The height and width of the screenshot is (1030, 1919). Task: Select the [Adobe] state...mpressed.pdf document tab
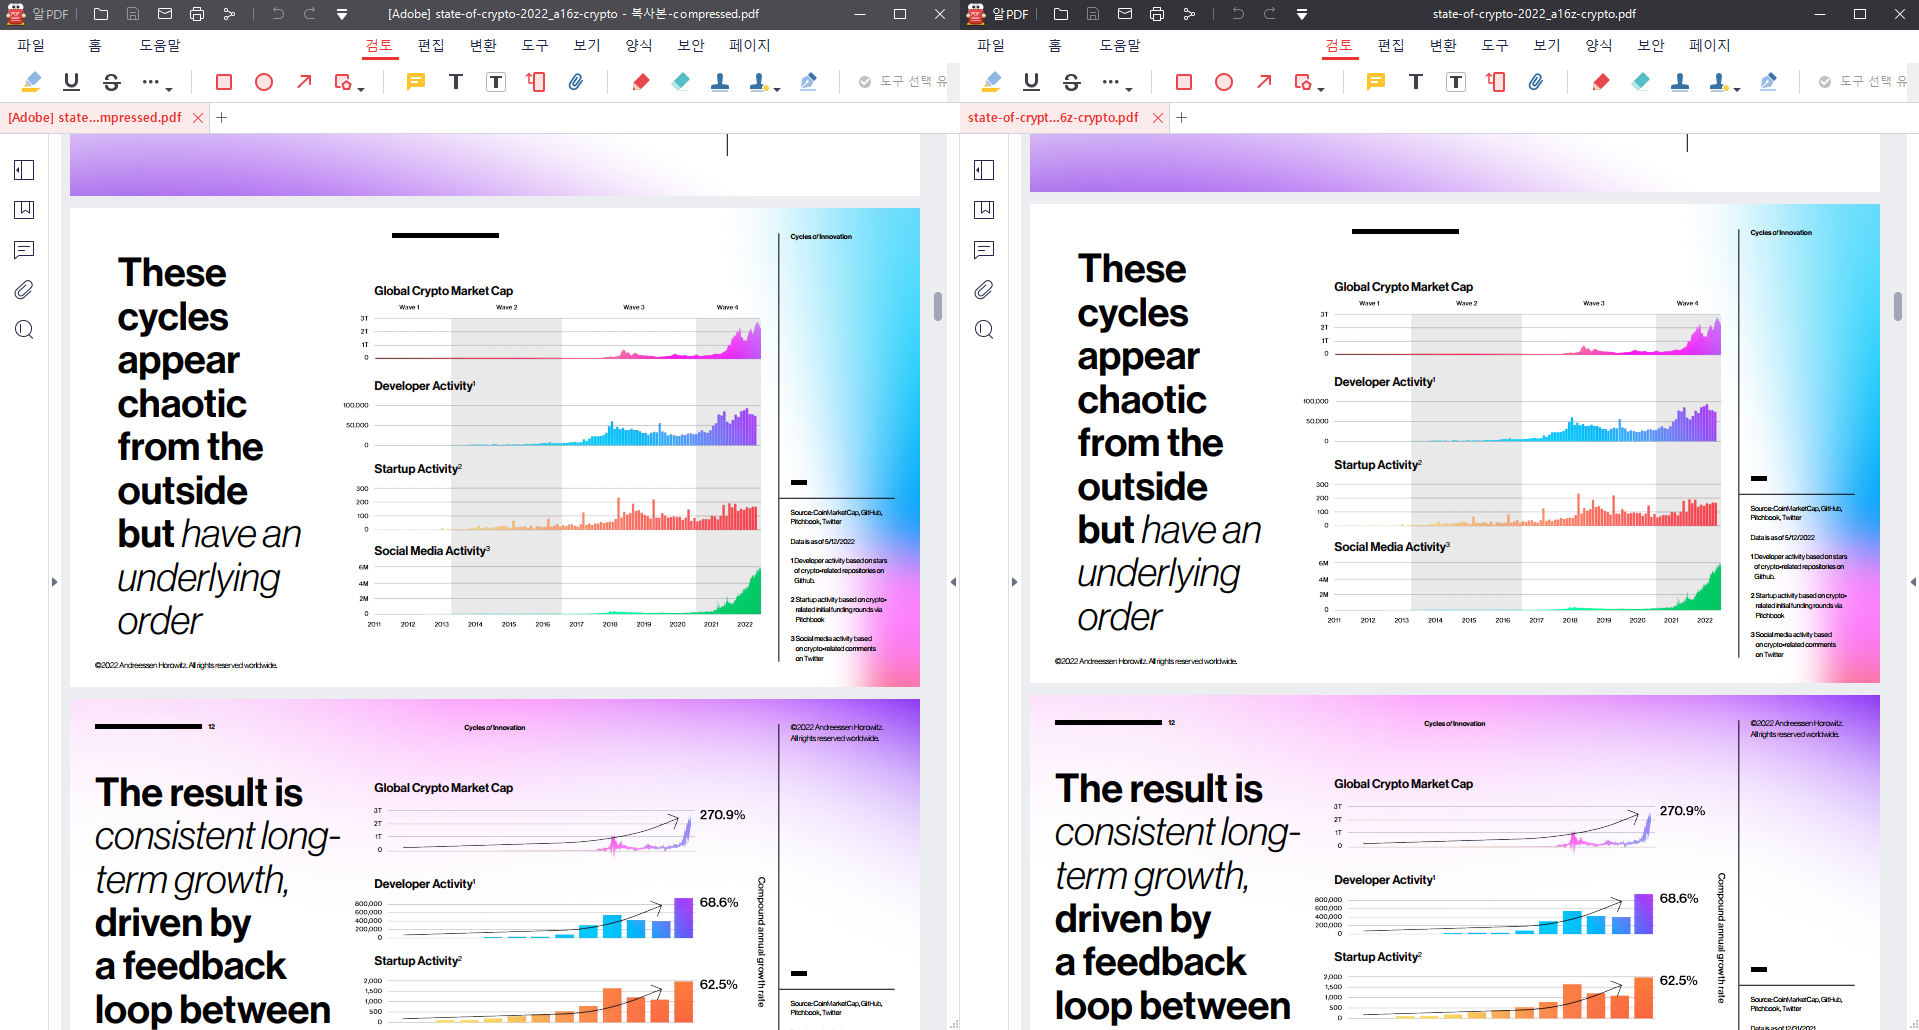pyautogui.click(x=95, y=117)
